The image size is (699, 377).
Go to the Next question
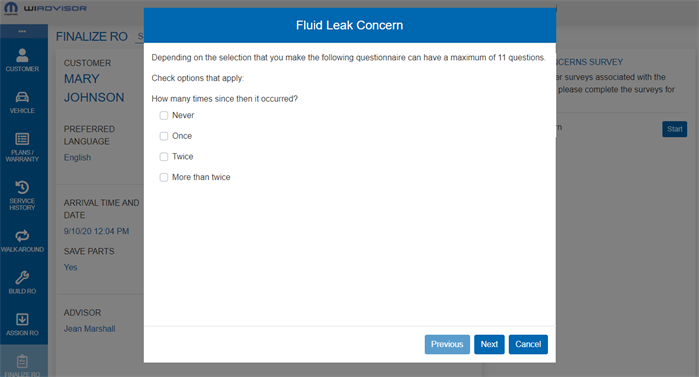click(489, 344)
